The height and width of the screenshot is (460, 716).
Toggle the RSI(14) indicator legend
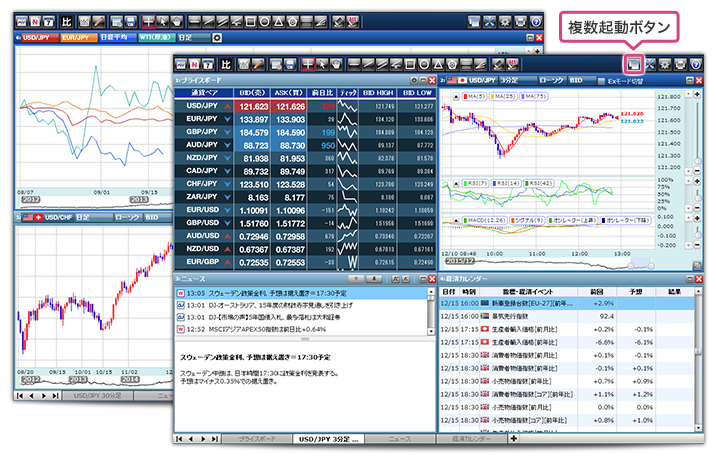click(506, 183)
